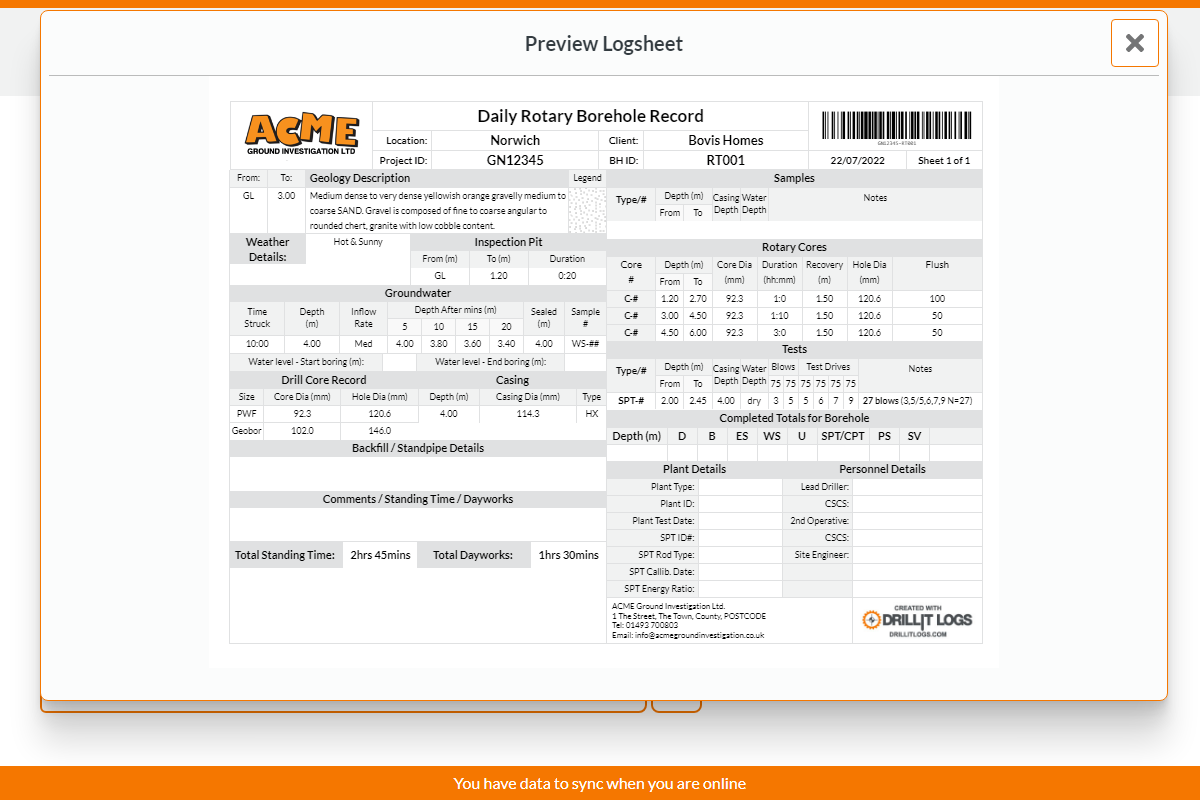Screen dimensions: 1200x800
Task: Click Comments / Standing Time / Dayworks header
Action: coord(418,499)
